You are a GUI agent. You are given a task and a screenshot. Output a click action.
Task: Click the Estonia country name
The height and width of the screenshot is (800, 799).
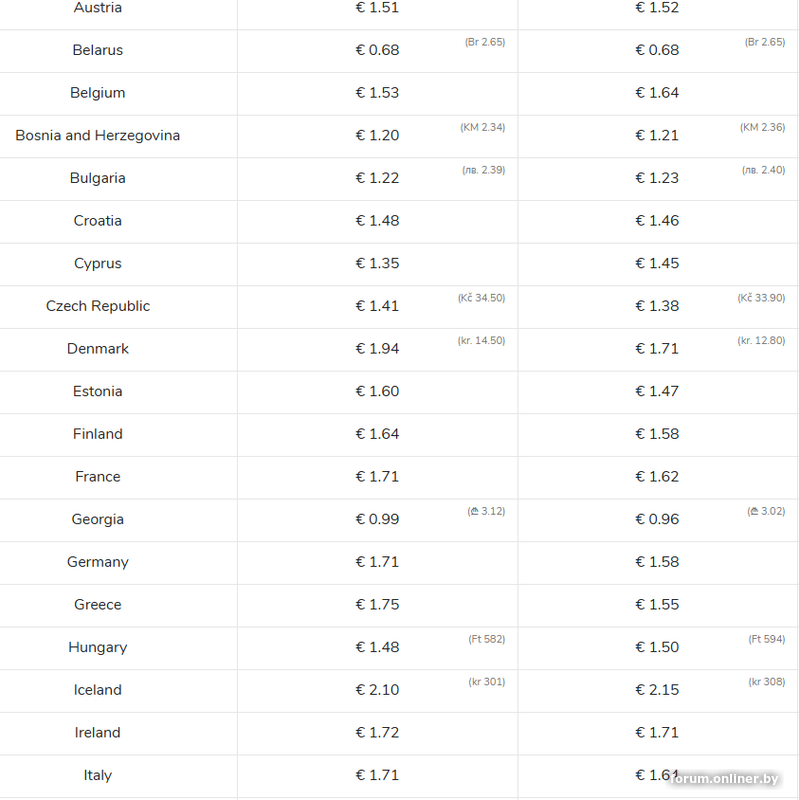coord(98,392)
